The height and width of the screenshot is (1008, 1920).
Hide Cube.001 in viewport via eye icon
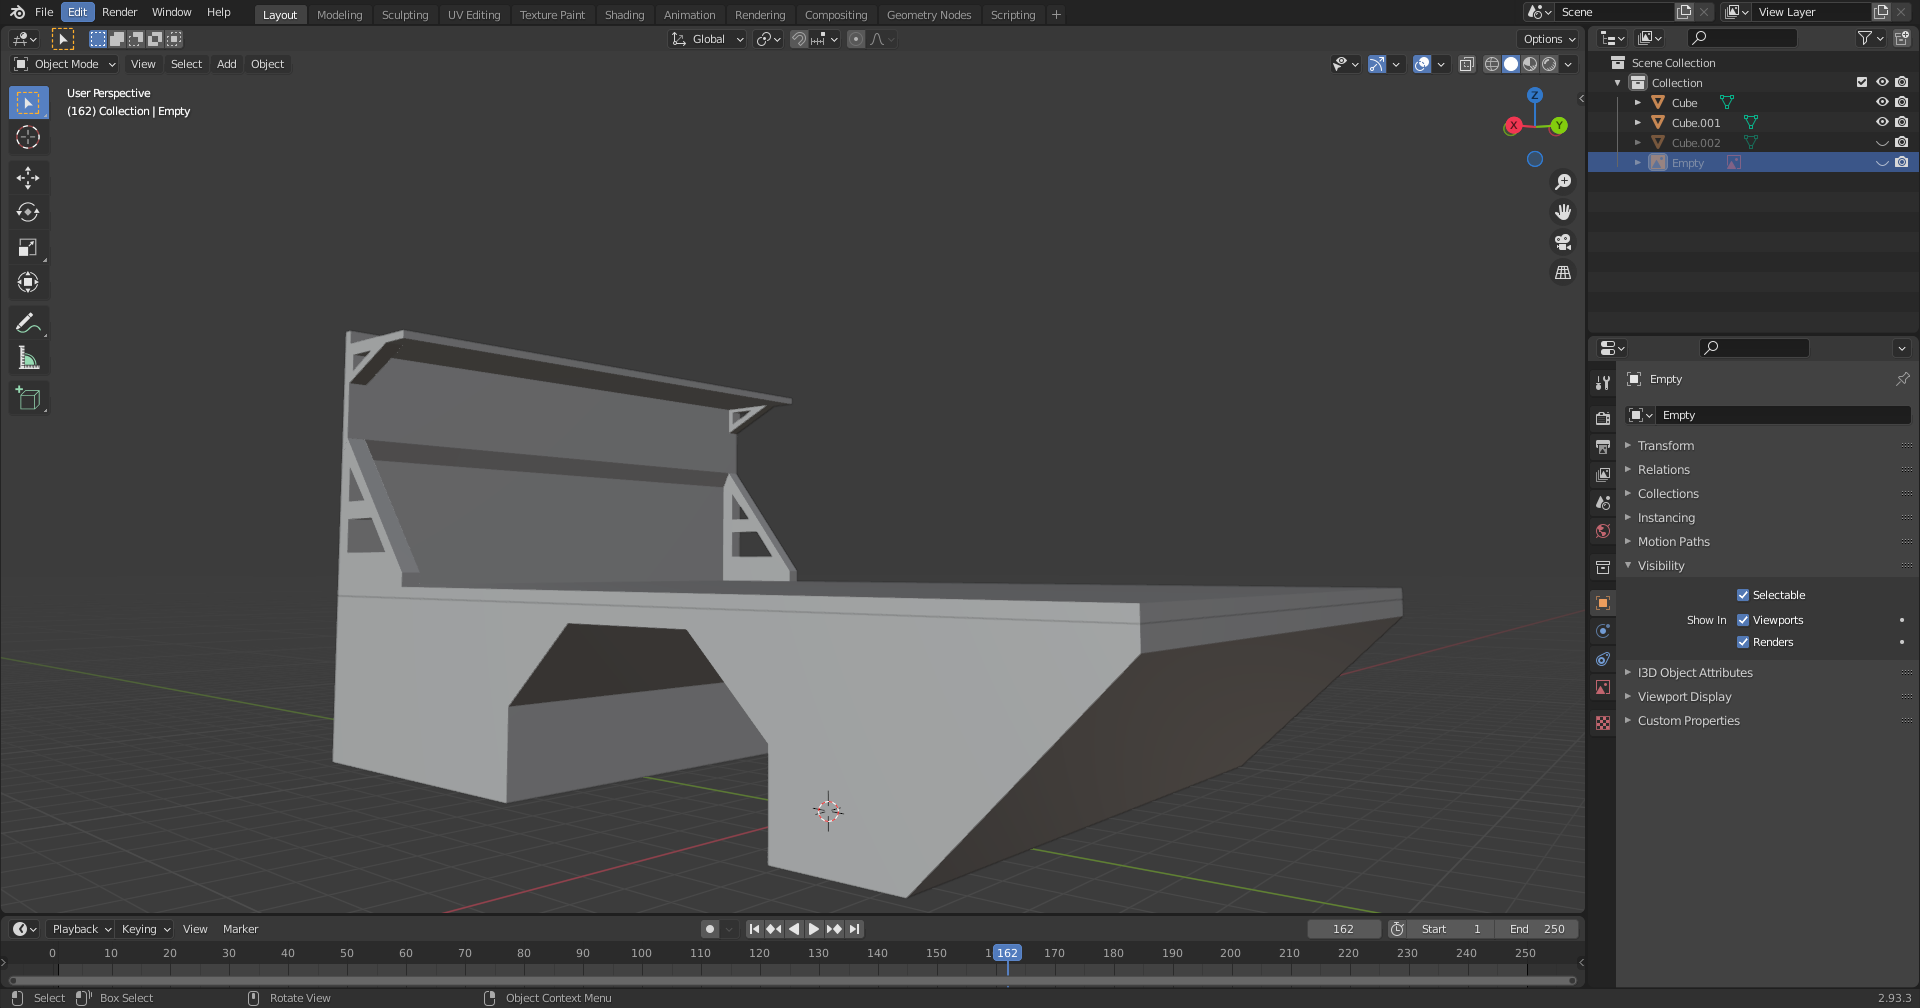tap(1882, 122)
